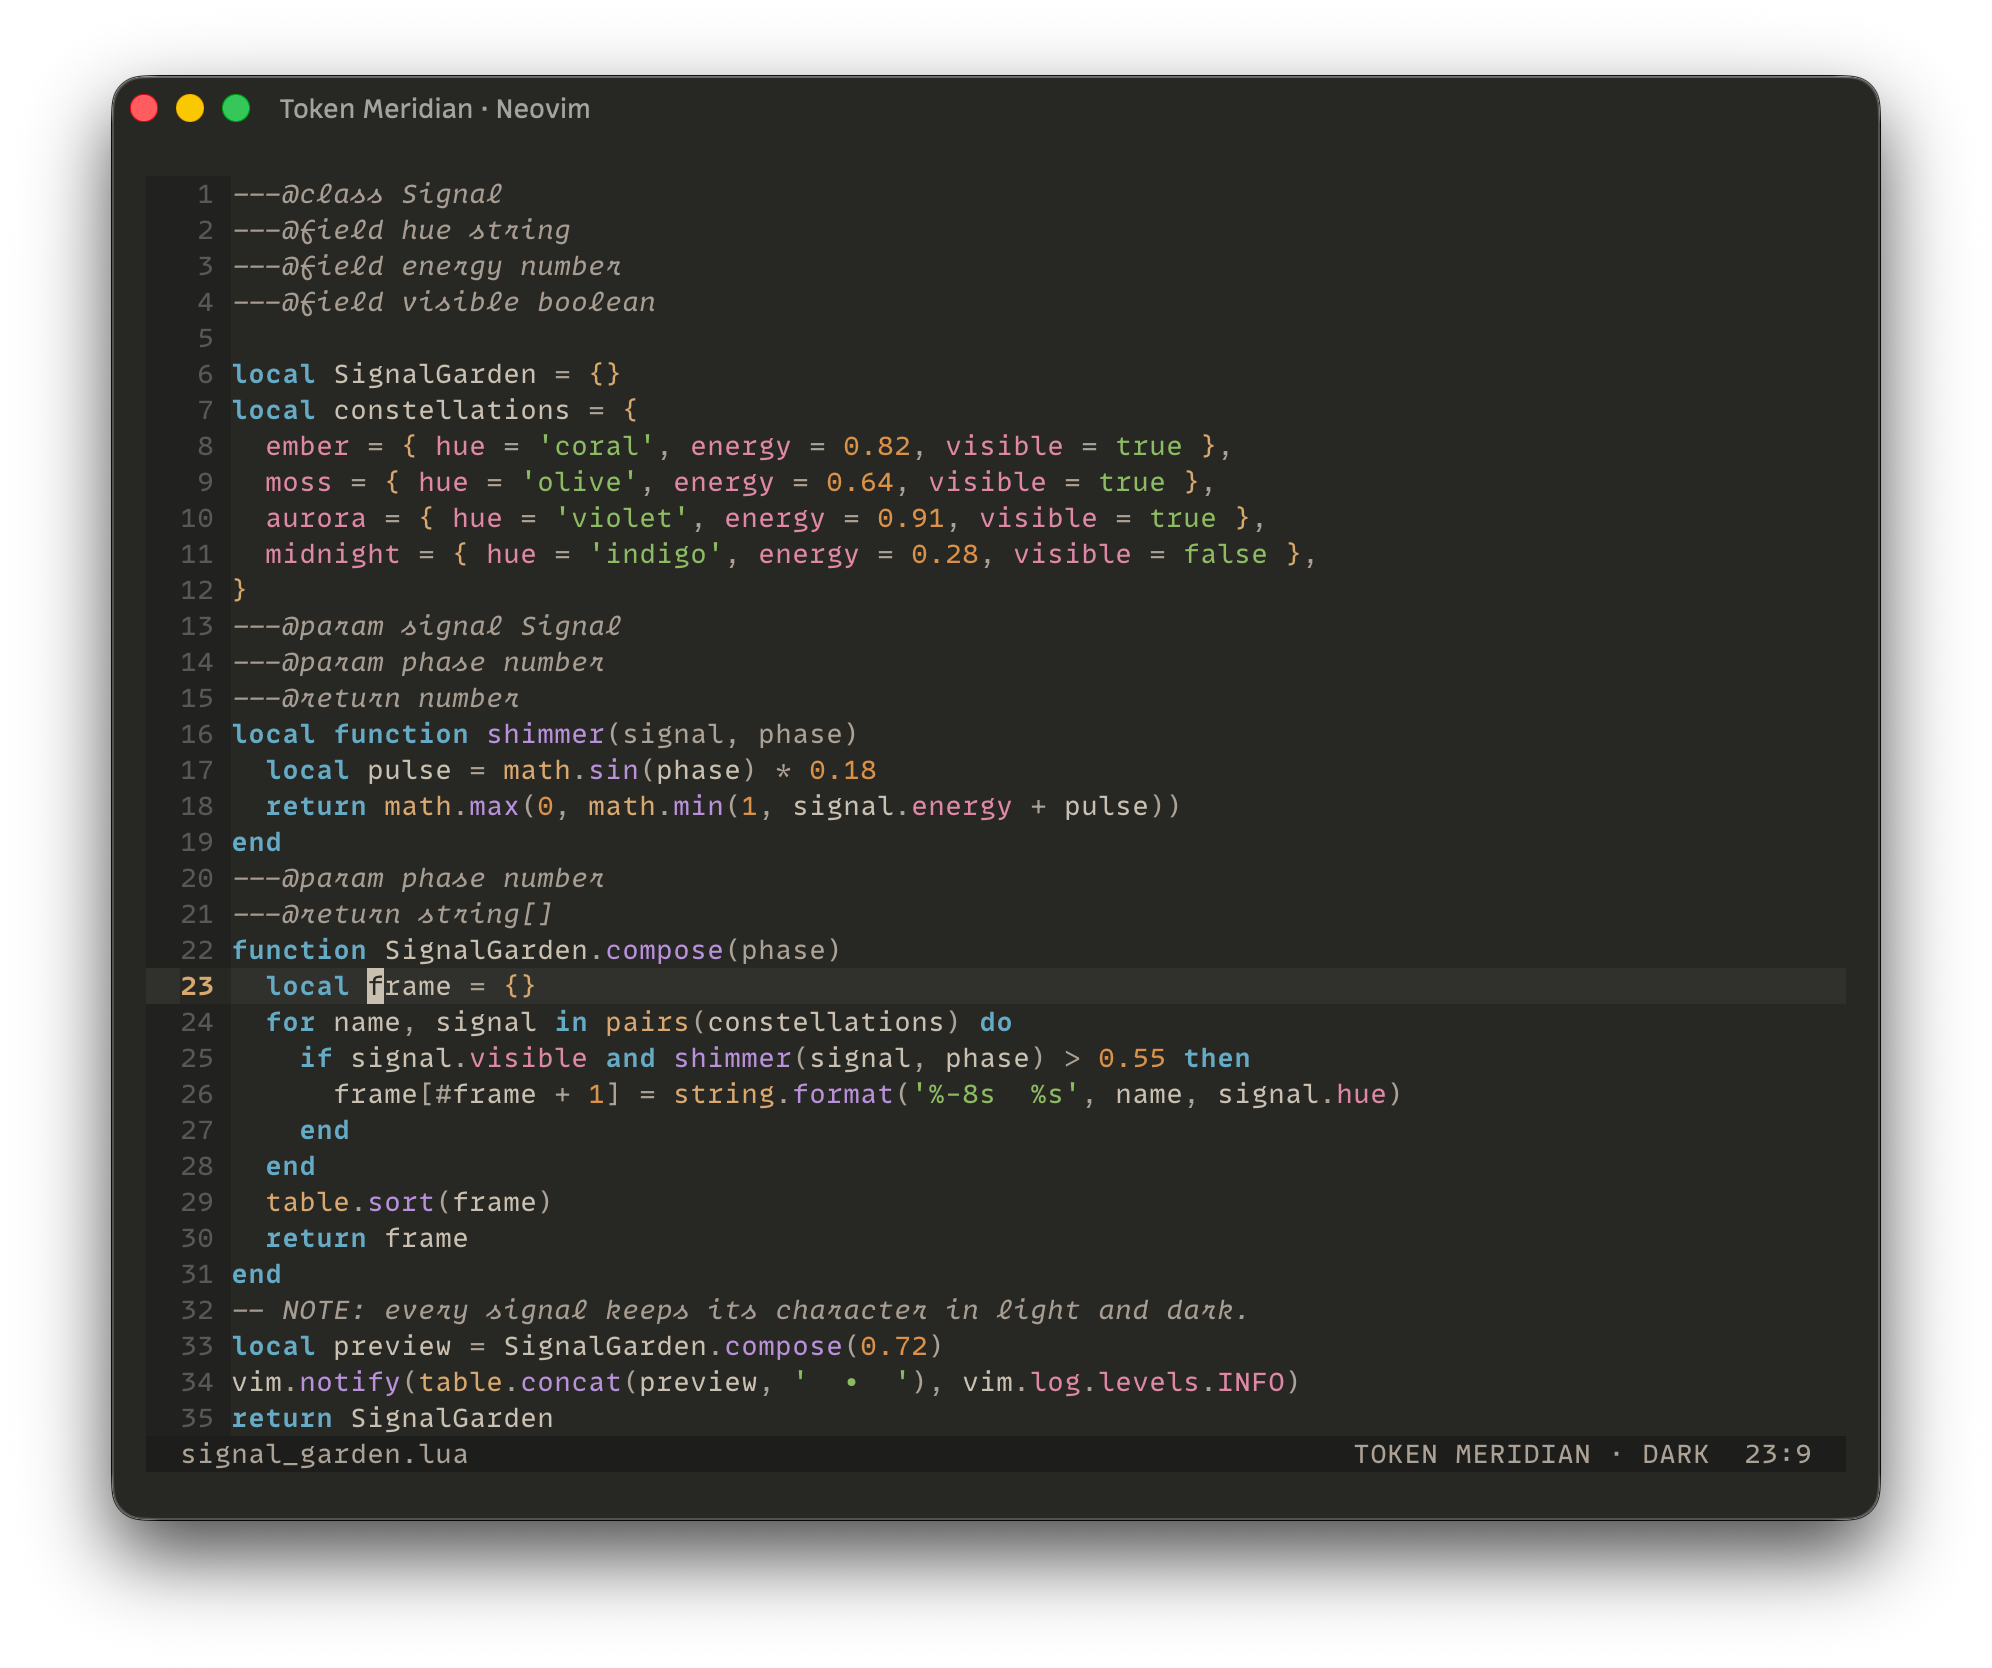
Task: Click the 'frame' variable on cursor line 23
Action: click(x=410, y=986)
